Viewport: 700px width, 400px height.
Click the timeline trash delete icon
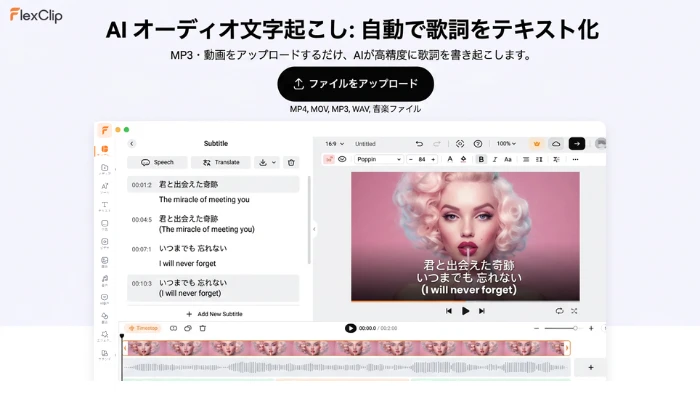203,328
